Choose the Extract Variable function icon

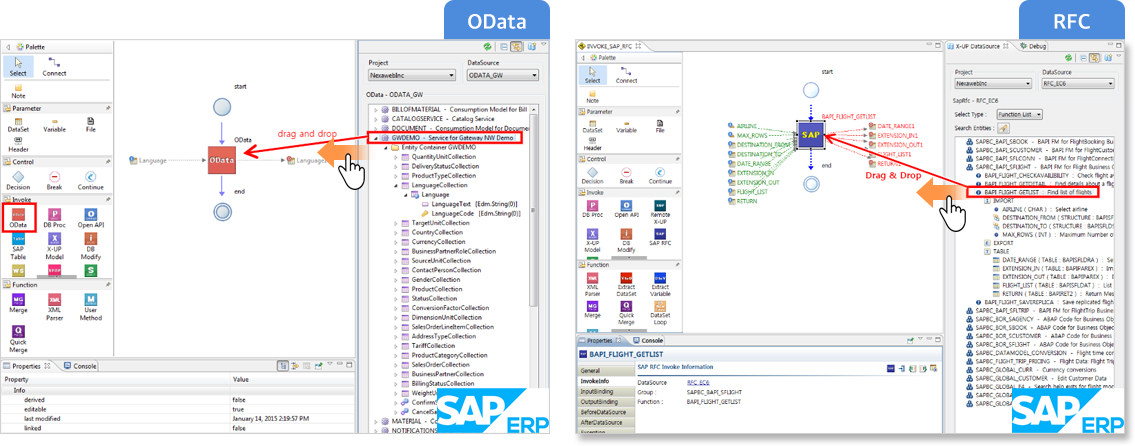point(660,282)
